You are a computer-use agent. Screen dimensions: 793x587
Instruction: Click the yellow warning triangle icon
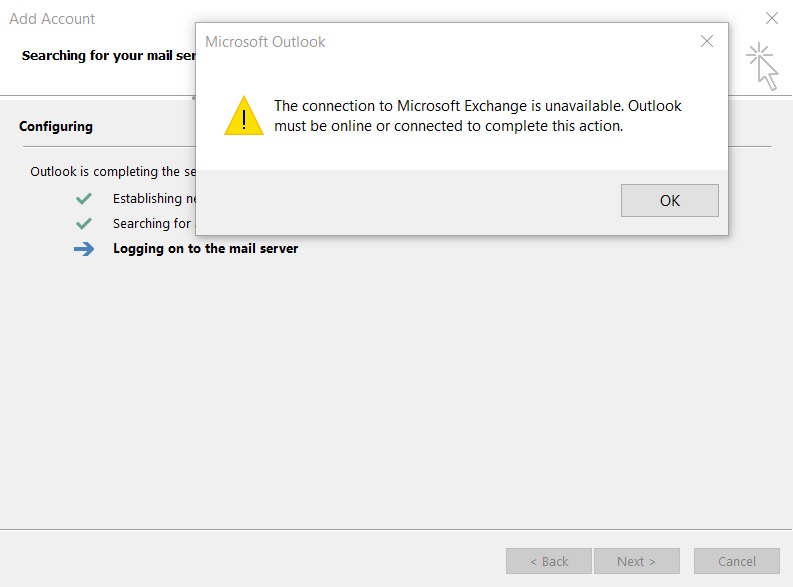pyautogui.click(x=244, y=116)
